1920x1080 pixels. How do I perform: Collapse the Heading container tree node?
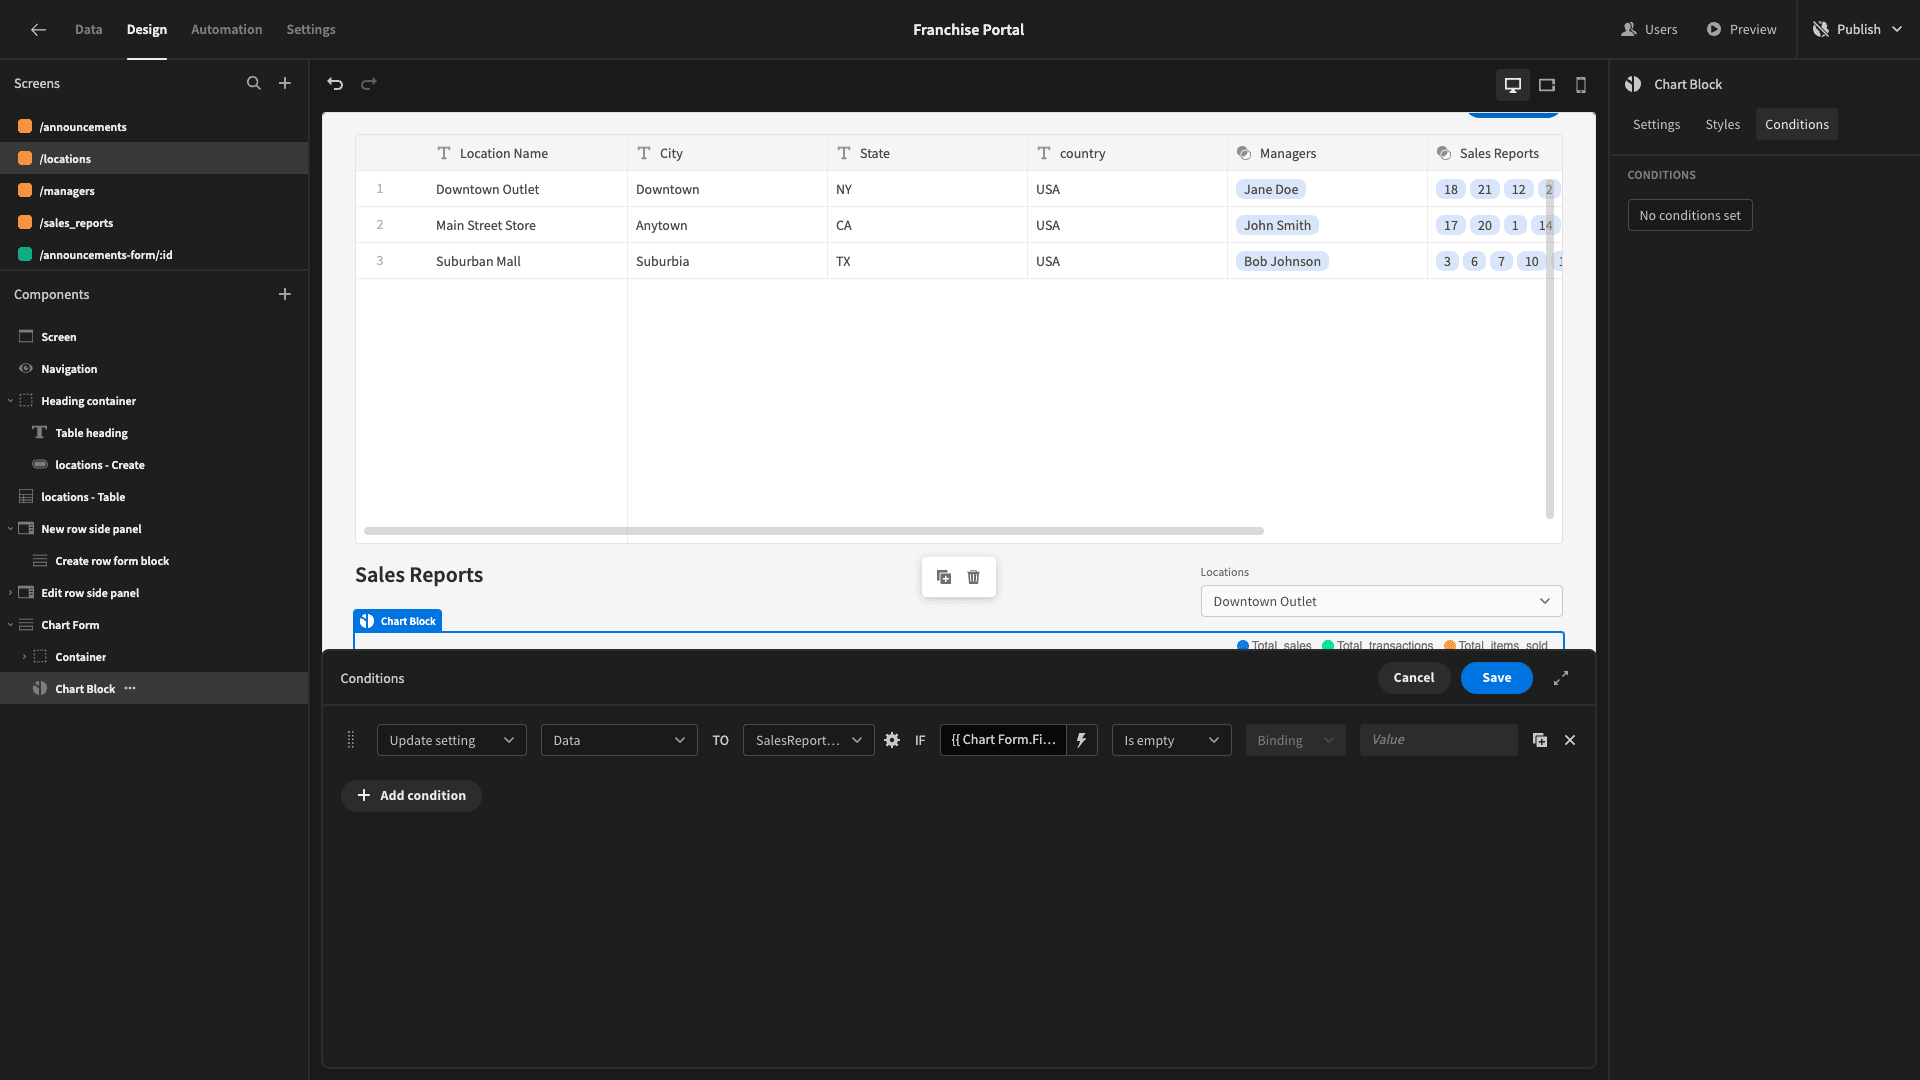[10, 401]
